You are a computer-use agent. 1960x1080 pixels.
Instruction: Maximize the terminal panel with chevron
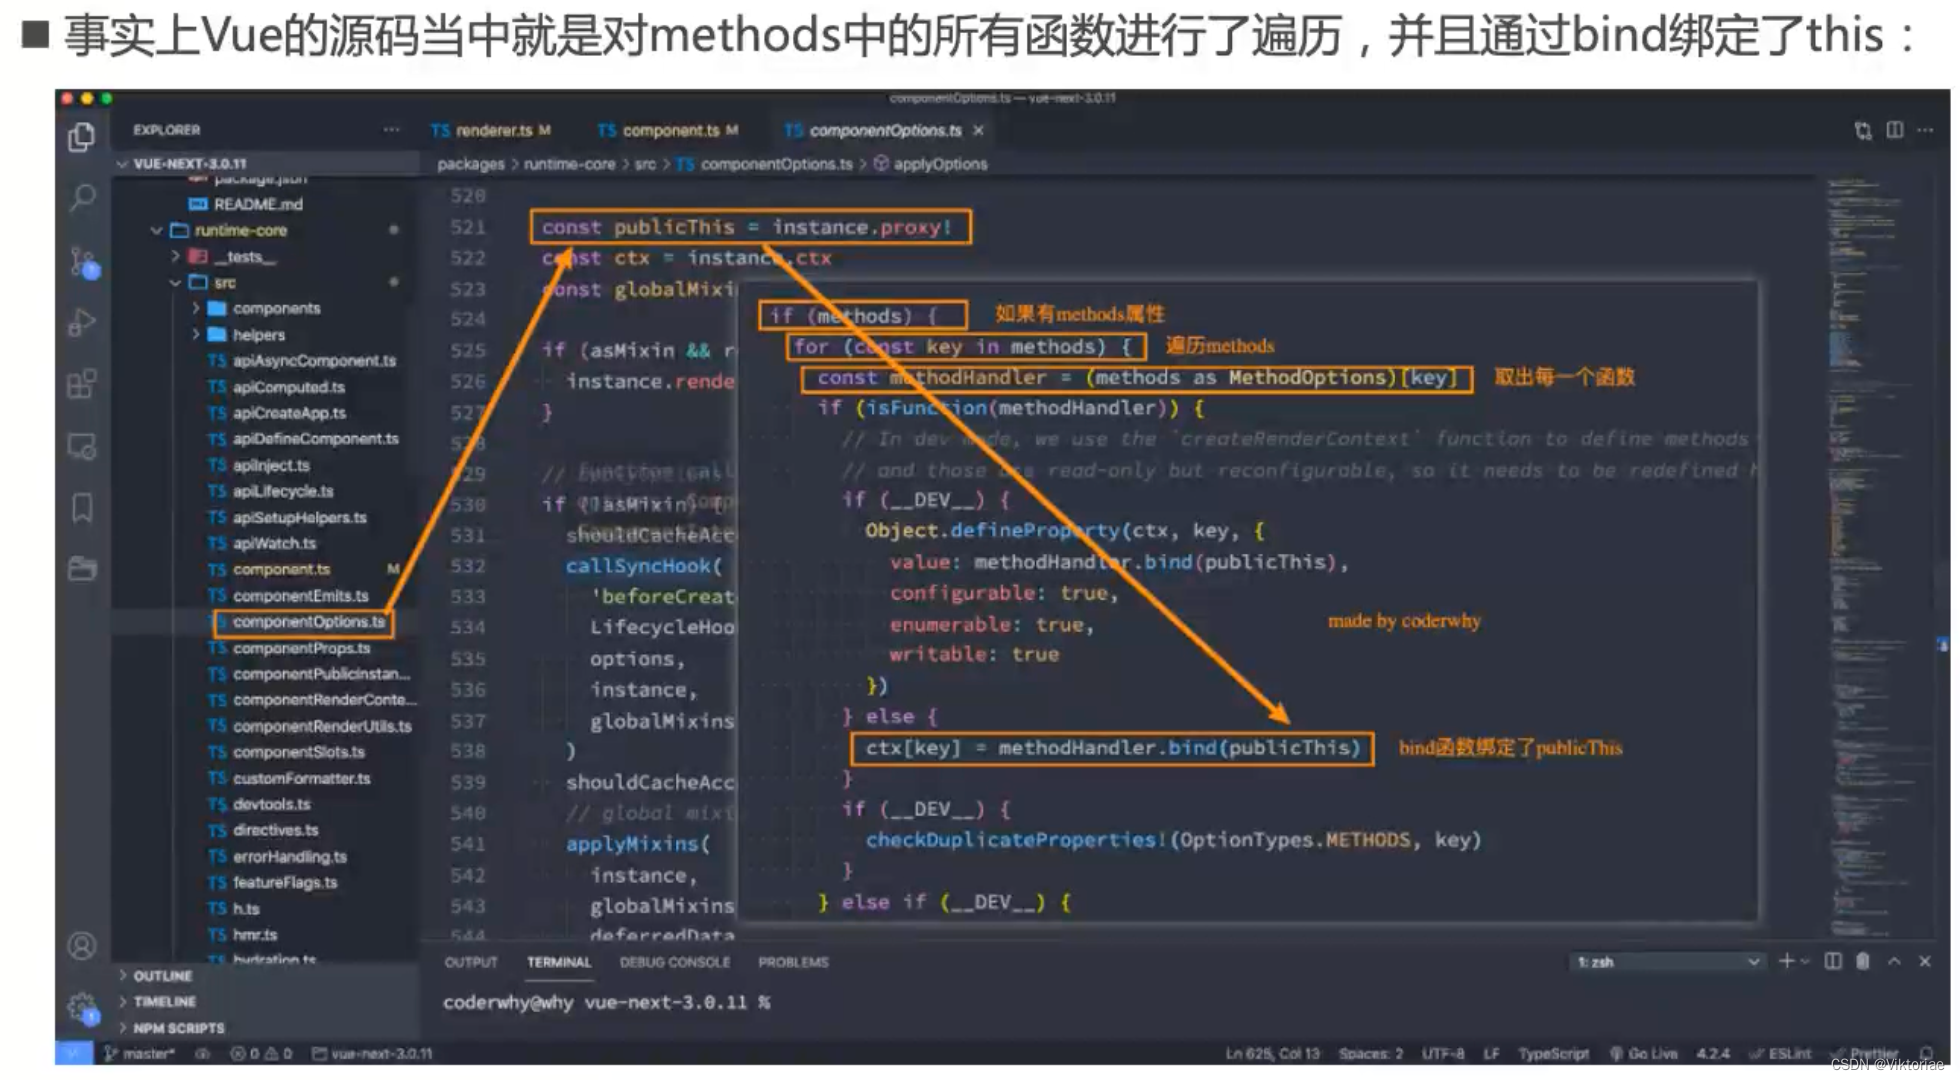(1894, 961)
